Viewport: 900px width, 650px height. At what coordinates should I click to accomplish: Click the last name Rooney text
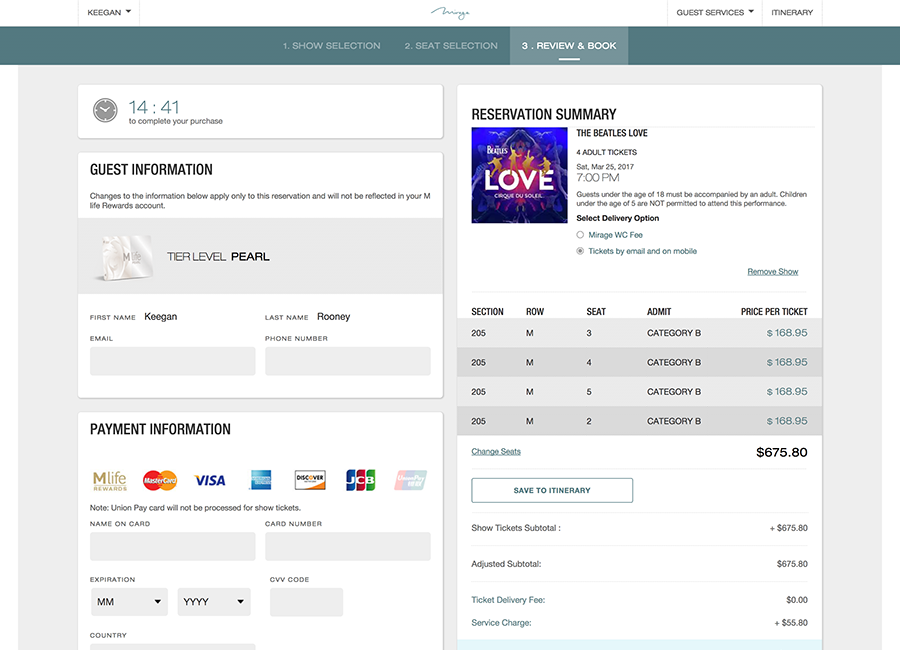point(333,316)
